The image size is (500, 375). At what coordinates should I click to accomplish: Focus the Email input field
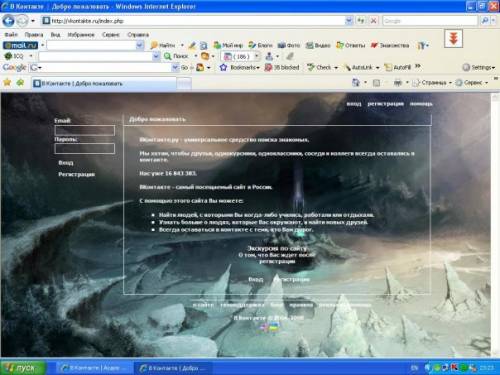coord(85,130)
